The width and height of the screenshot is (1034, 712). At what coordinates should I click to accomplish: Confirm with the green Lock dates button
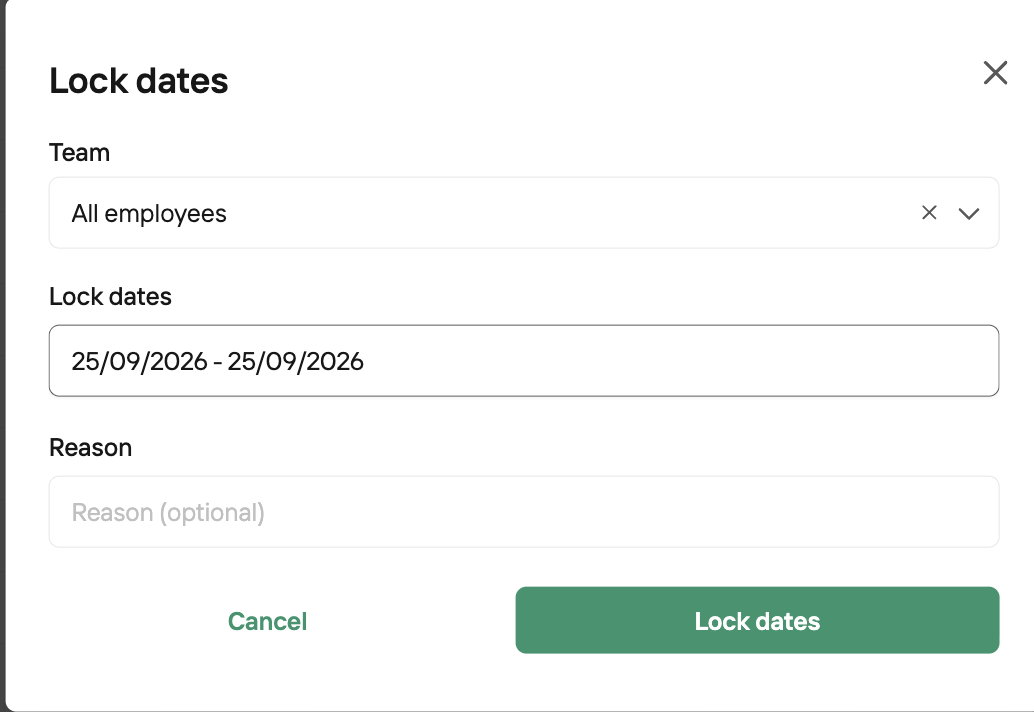[x=757, y=620]
